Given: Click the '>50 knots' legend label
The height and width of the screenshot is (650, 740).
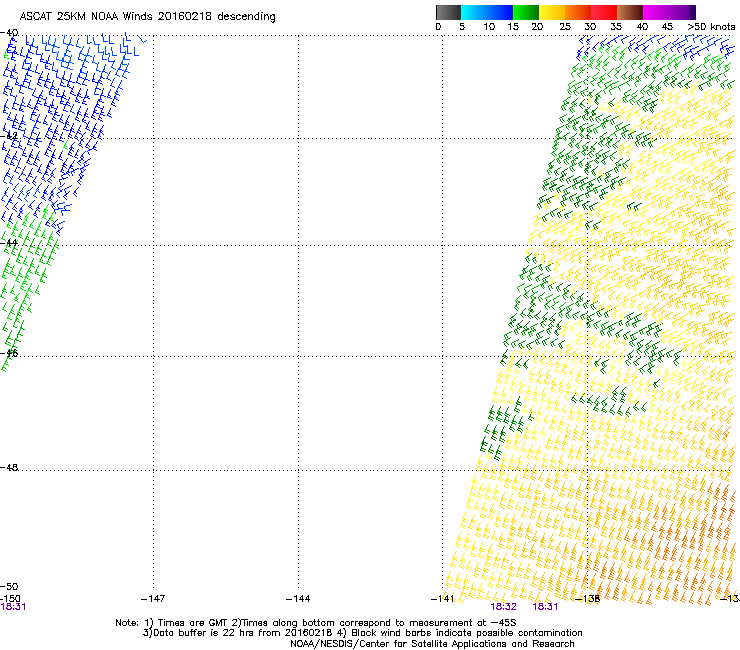Looking at the screenshot, I should pyautogui.click(x=711, y=27).
